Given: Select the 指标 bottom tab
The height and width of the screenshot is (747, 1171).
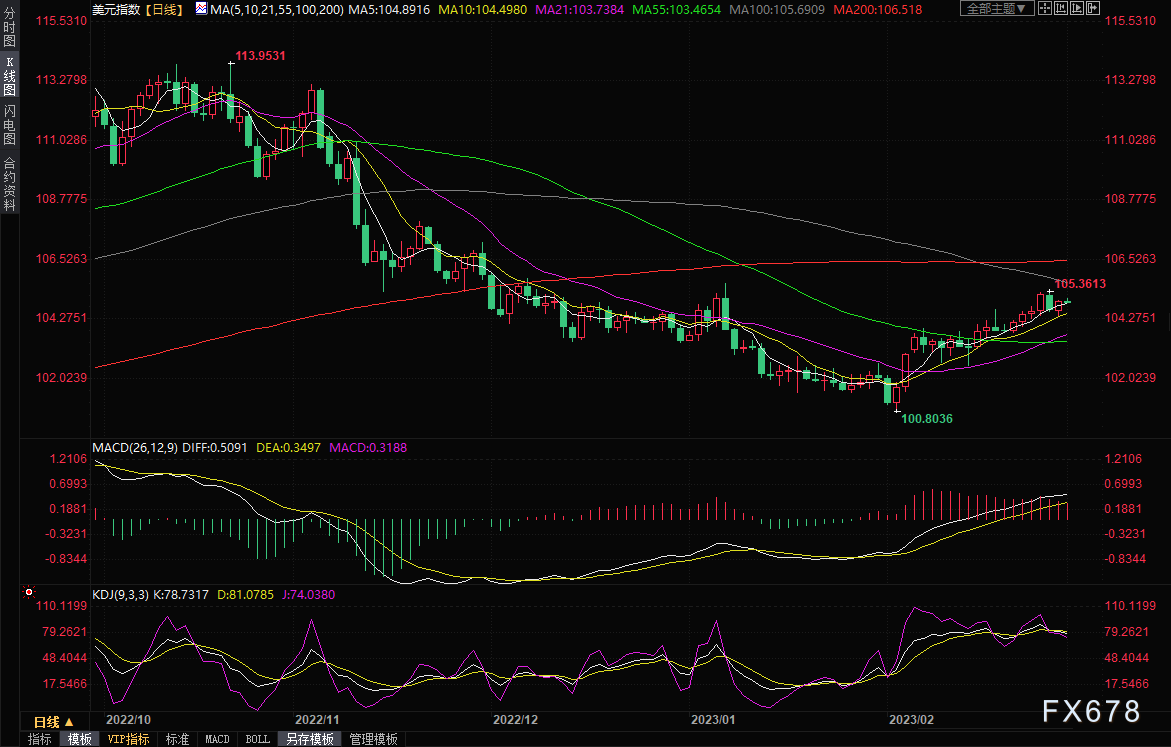Looking at the screenshot, I should click(40, 739).
